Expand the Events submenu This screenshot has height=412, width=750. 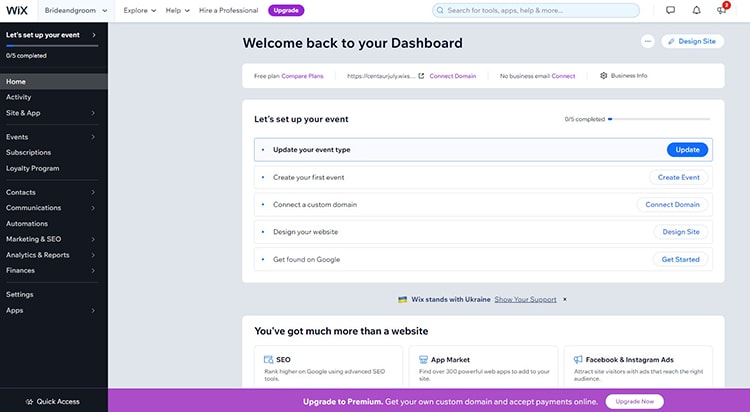(93, 137)
